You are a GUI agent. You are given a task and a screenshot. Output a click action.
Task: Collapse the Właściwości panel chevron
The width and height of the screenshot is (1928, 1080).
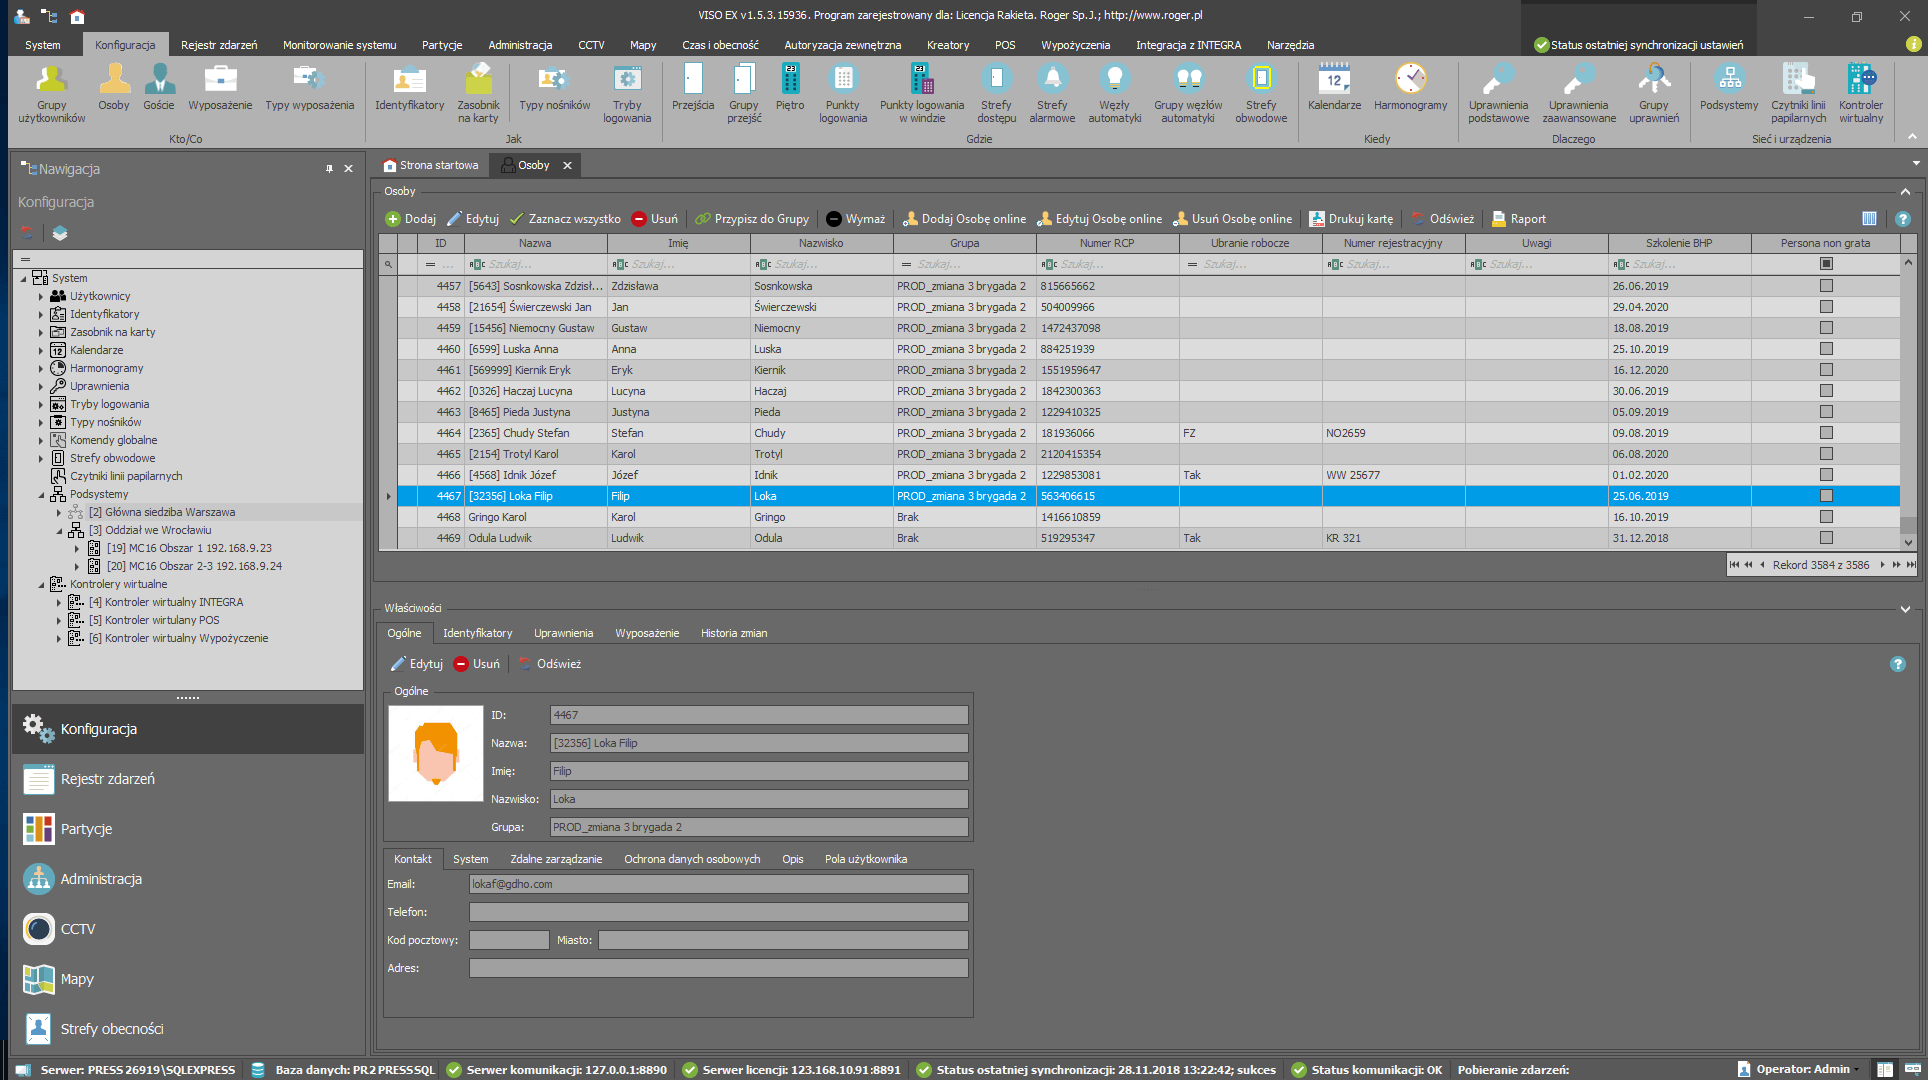pyautogui.click(x=1905, y=608)
